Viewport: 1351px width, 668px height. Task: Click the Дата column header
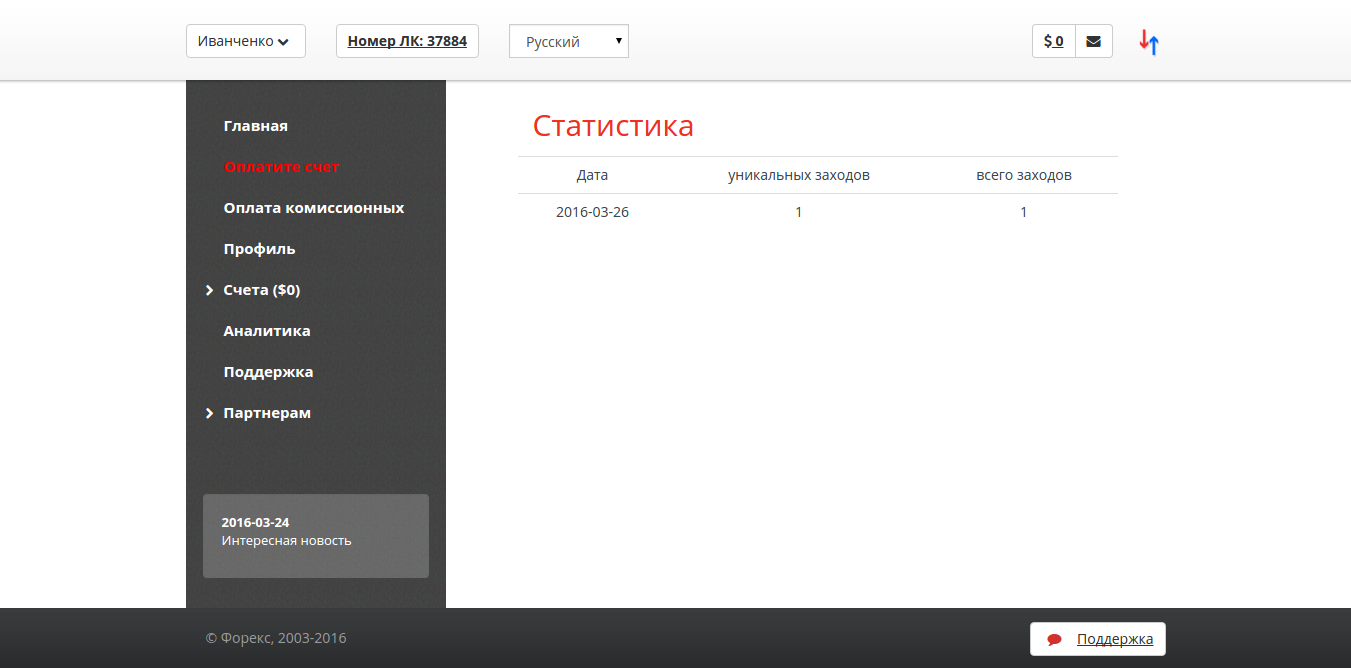coord(592,175)
